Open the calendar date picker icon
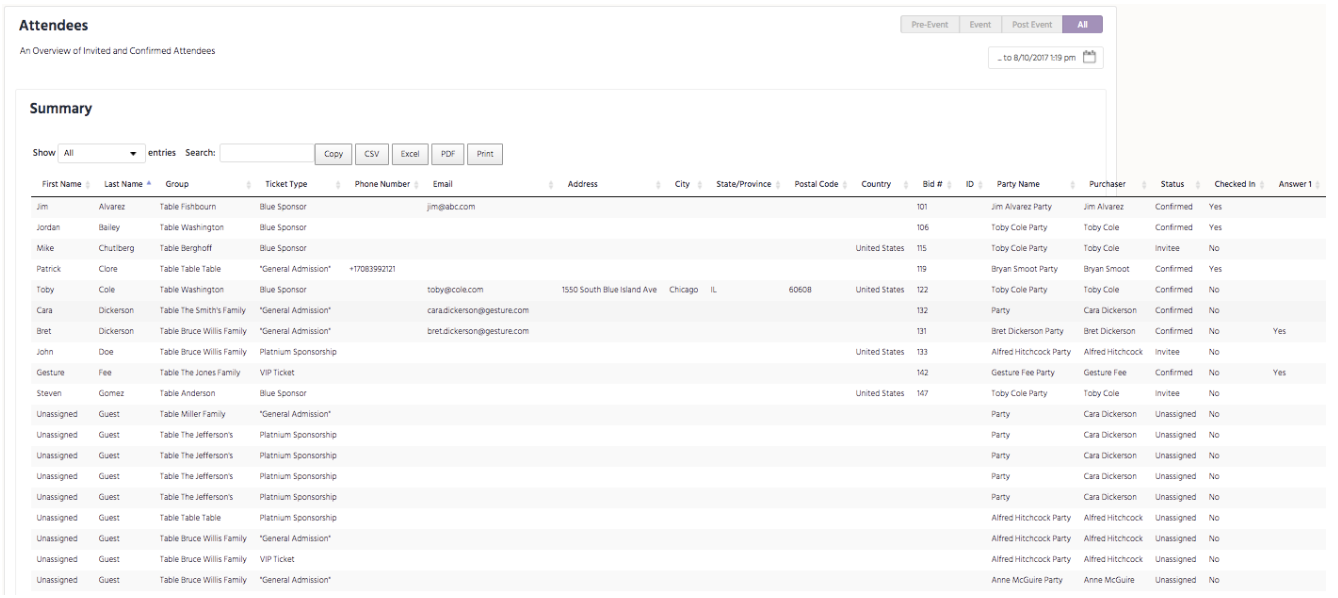This screenshot has height=598, width=1338. 1090,57
